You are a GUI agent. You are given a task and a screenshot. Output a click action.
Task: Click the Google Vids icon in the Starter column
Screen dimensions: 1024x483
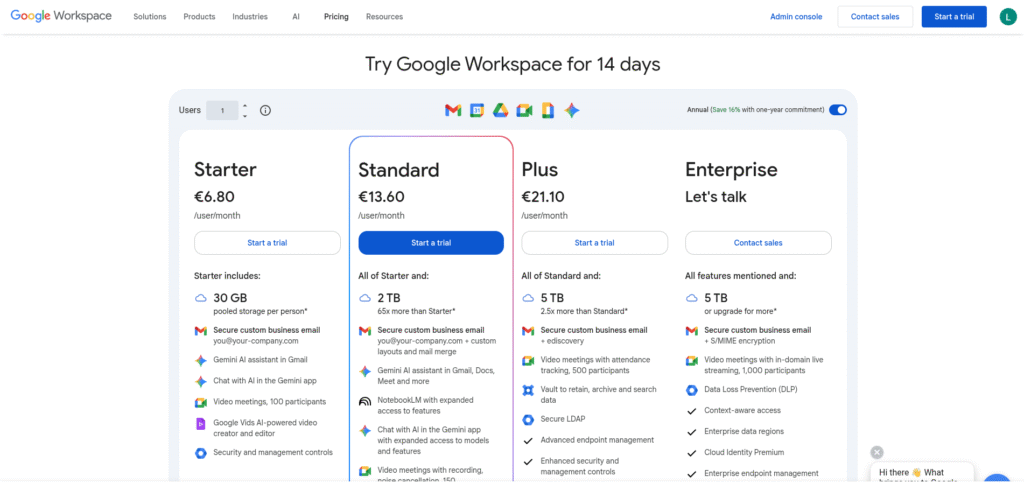point(200,424)
